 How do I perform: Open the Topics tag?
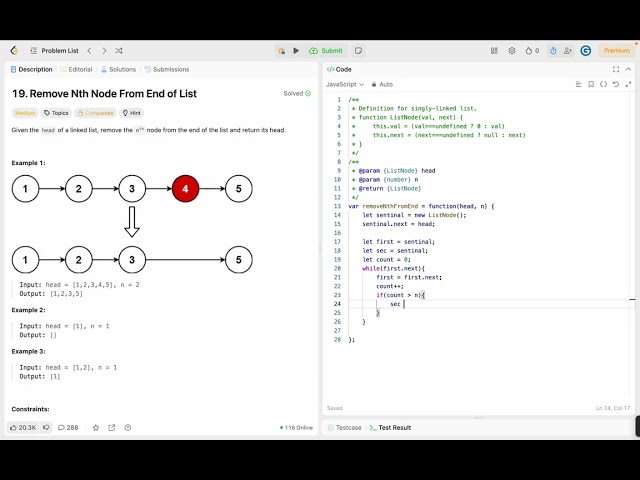(x=56, y=113)
